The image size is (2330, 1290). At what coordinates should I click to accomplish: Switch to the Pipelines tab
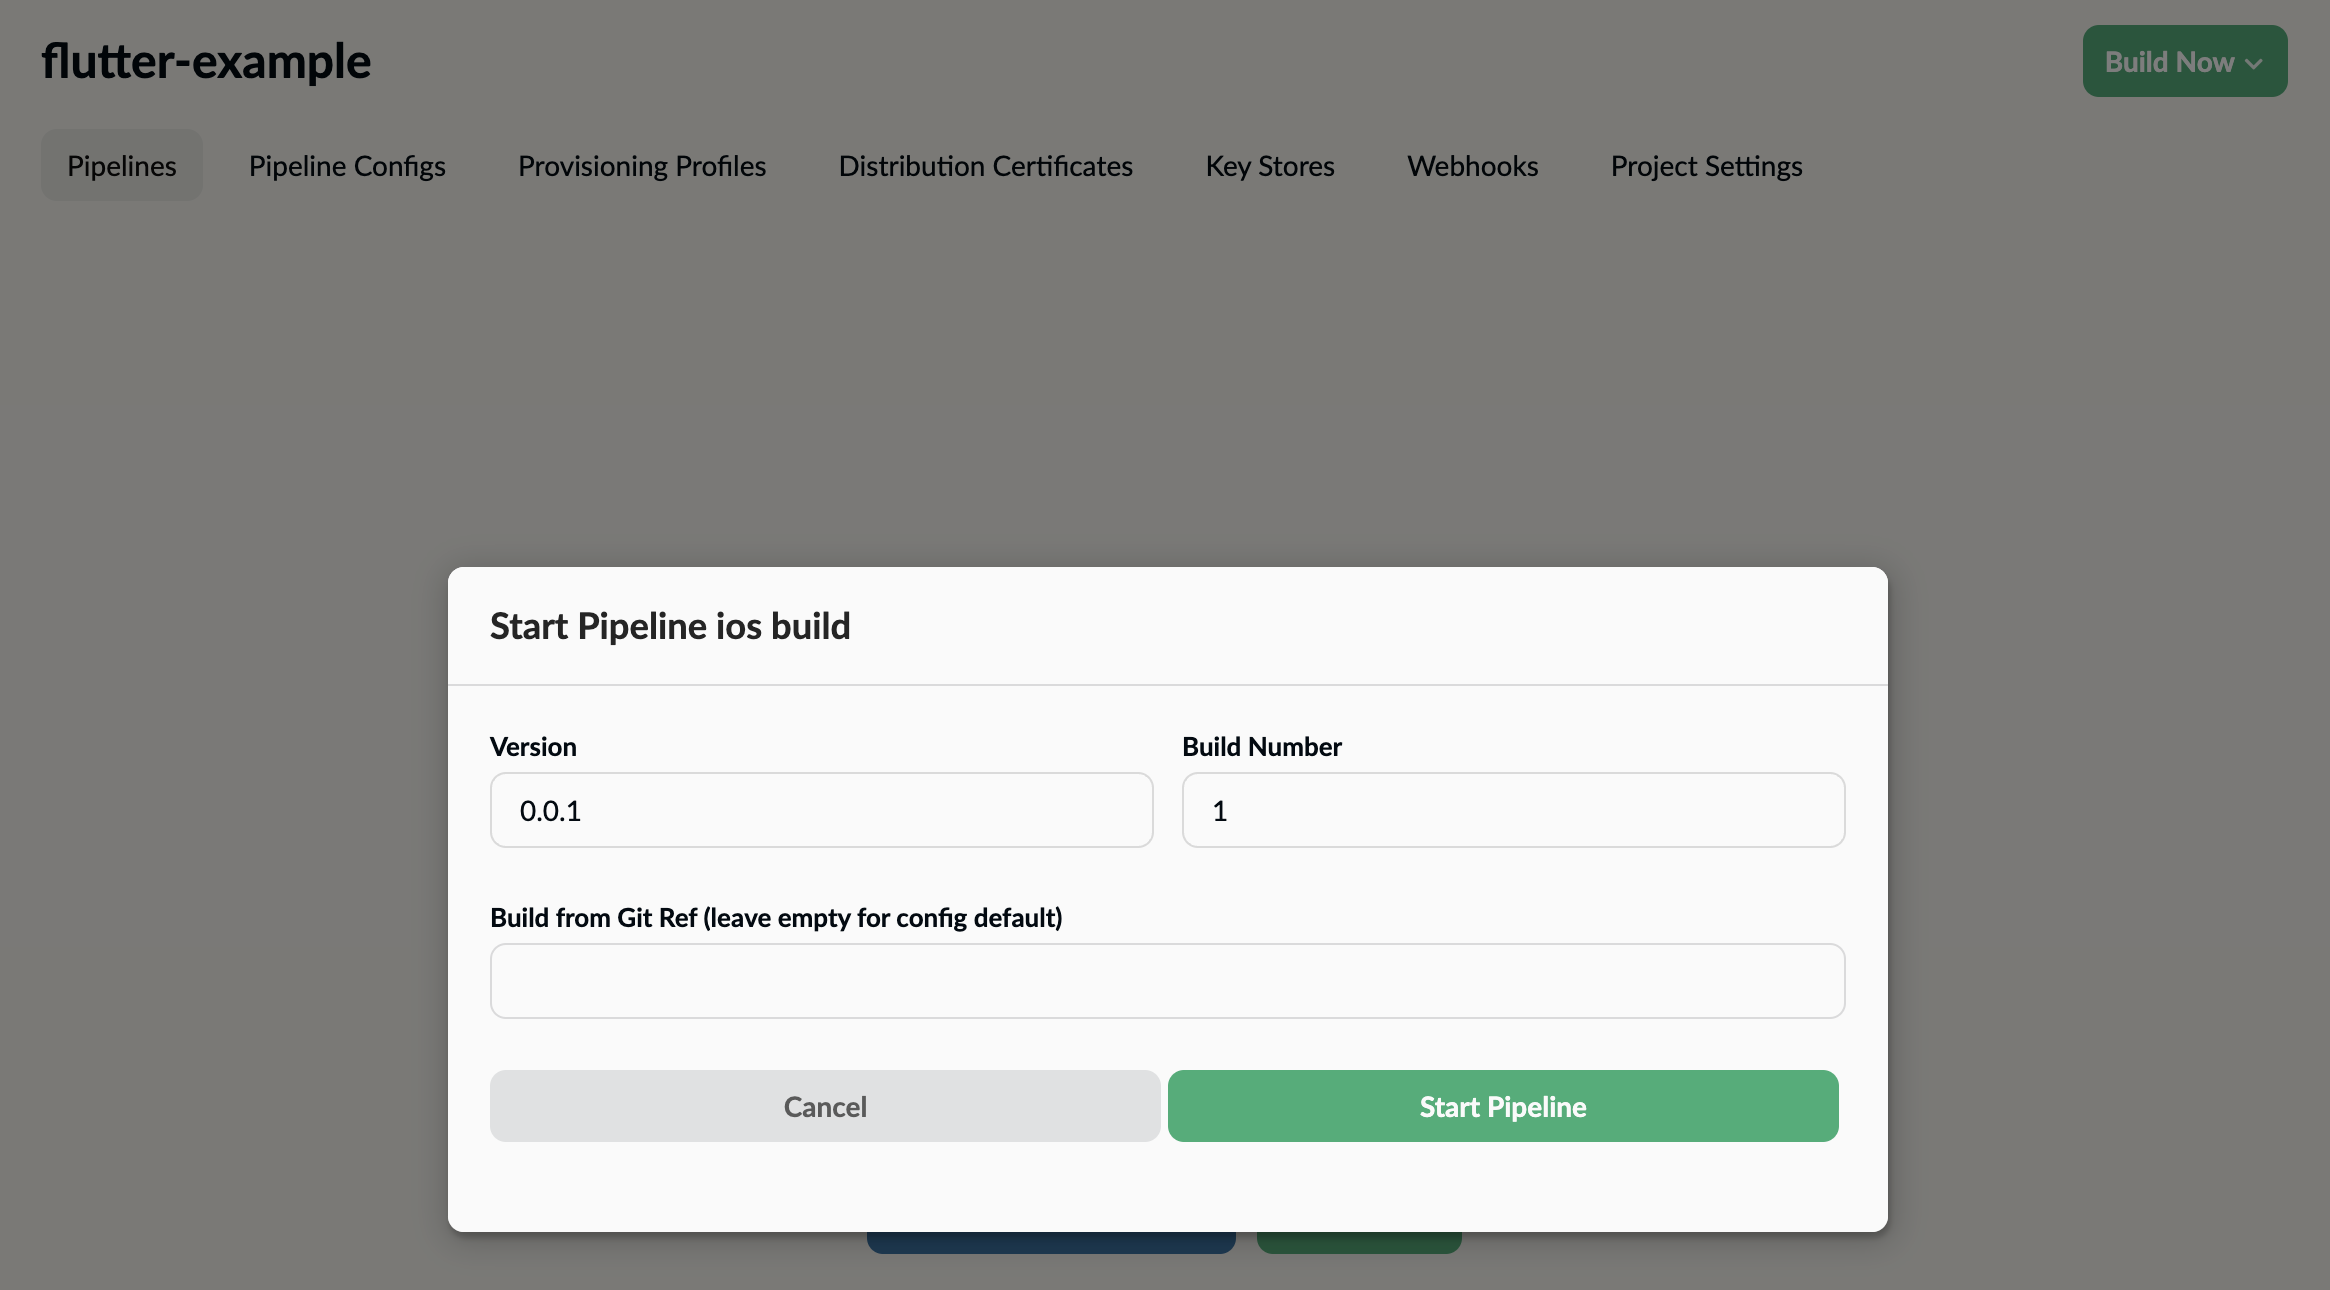(121, 166)
